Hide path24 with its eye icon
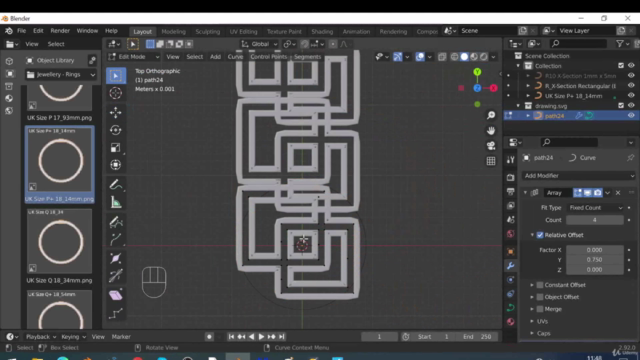This screenshot has height=360, width=640. click(631, 116)
